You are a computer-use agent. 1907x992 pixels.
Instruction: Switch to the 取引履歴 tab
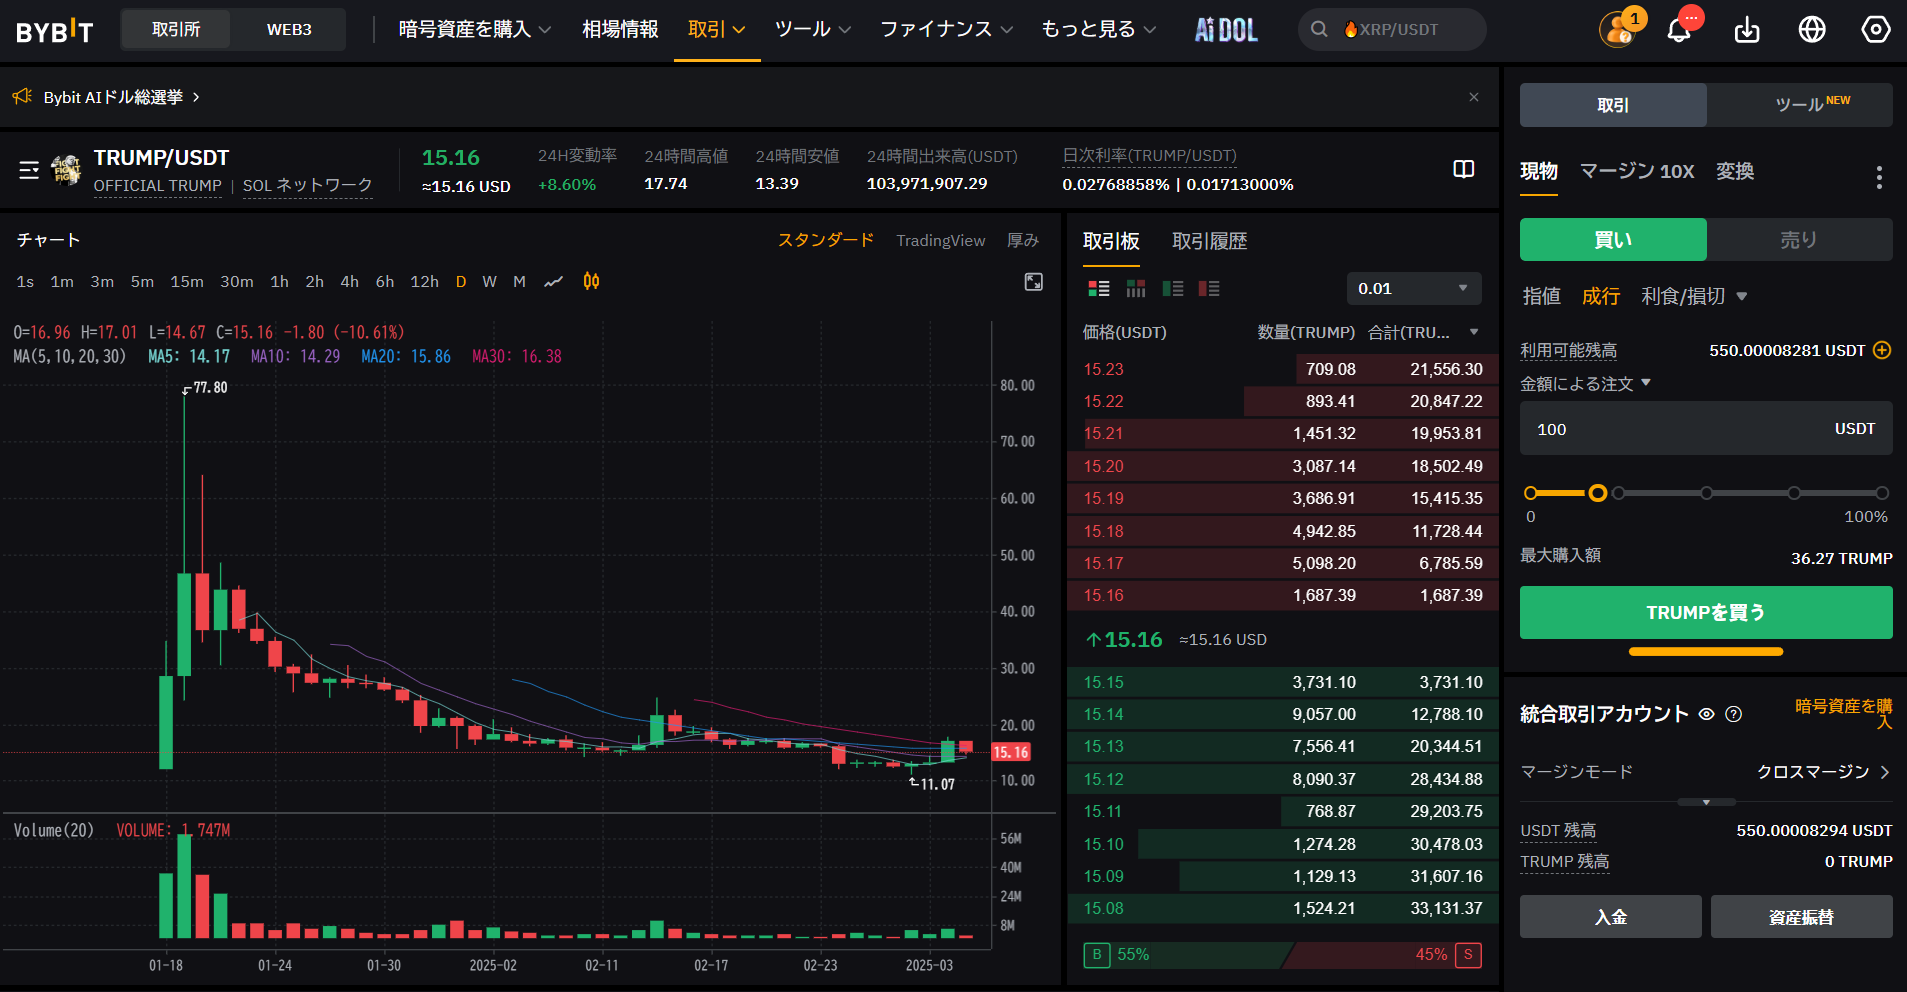[x=1209, y=241]
